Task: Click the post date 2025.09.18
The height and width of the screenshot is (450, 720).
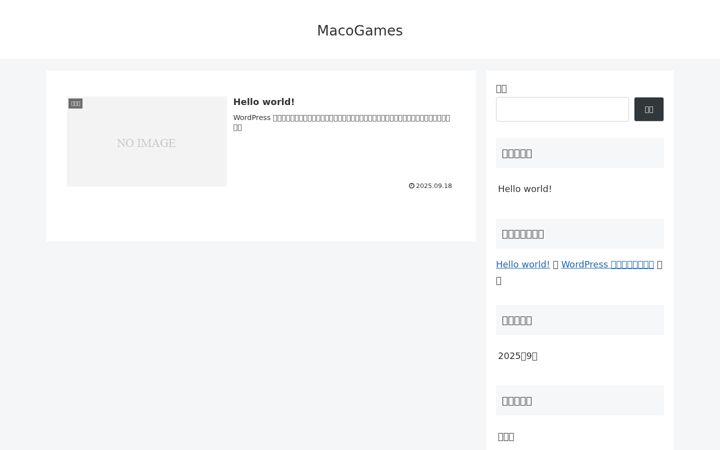Action: pos(433,186)
